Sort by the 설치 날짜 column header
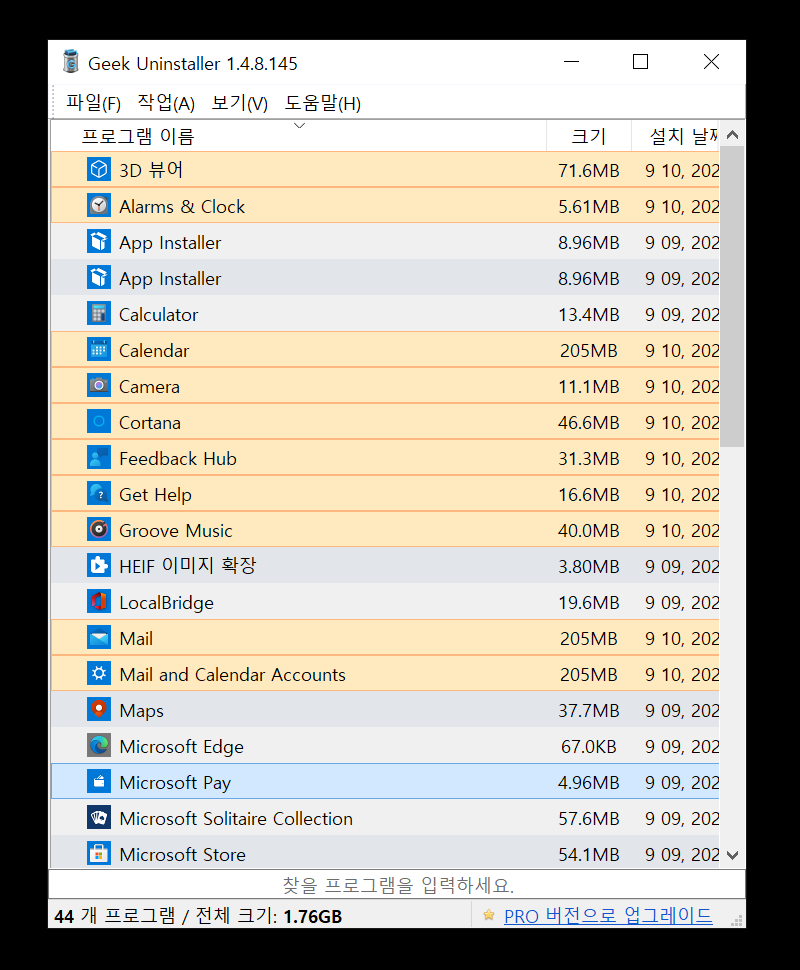Image resolution: width=800 pixels, height=970 pixels. pyautogui.click(x=675, y=135)
